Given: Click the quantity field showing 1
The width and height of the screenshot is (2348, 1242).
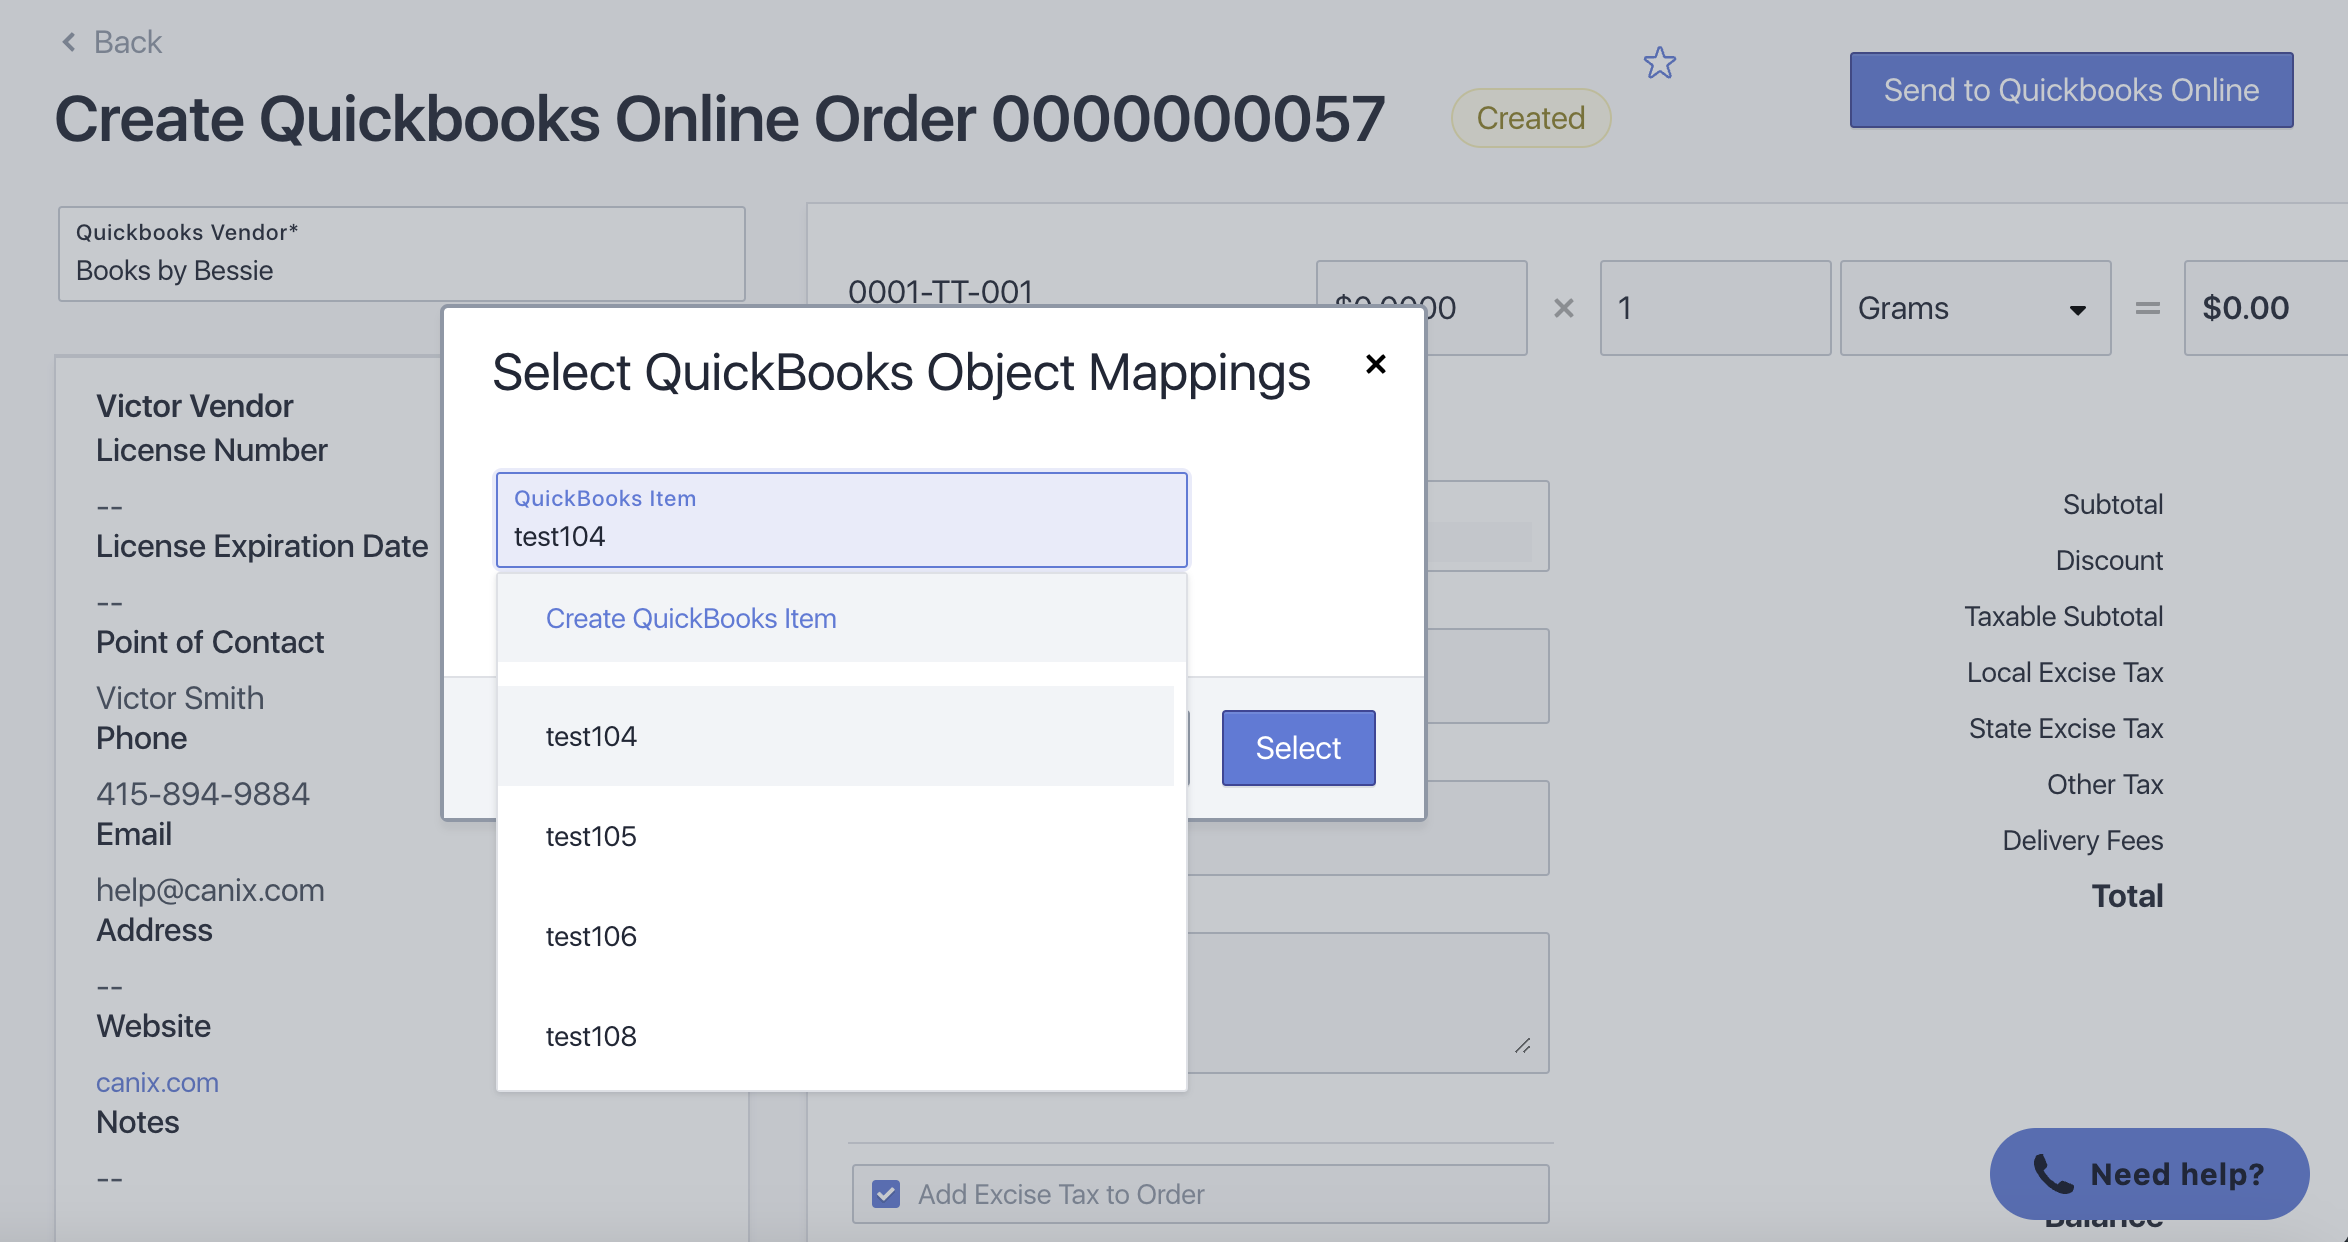Looking at the screenshot, I should (x=1714, y=308).
